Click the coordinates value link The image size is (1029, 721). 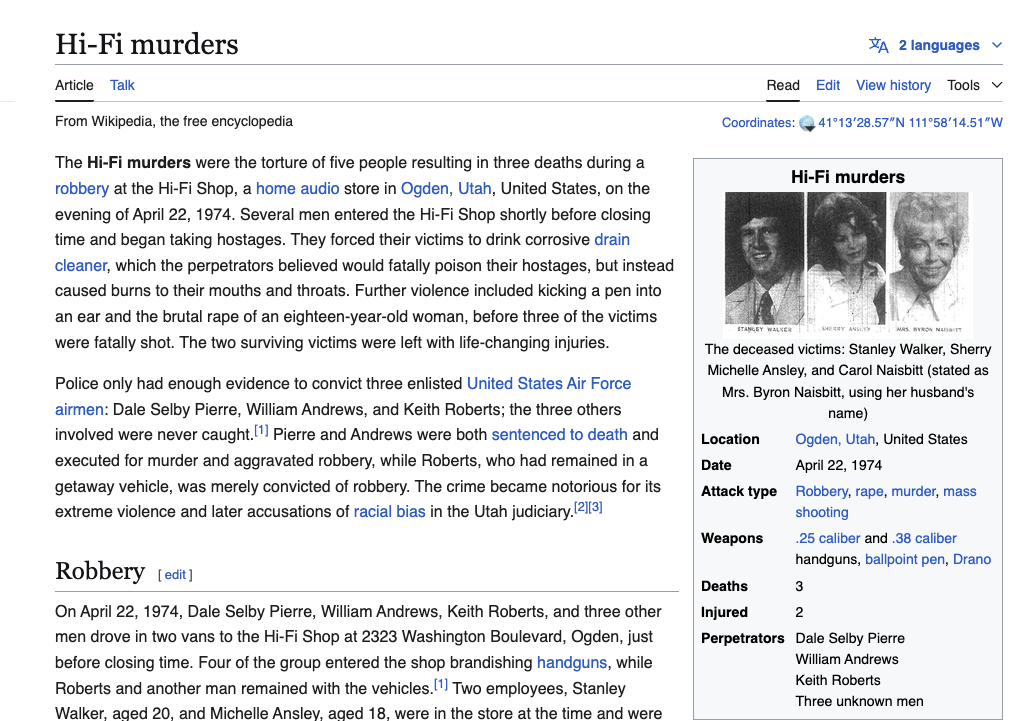pos(910,123)
